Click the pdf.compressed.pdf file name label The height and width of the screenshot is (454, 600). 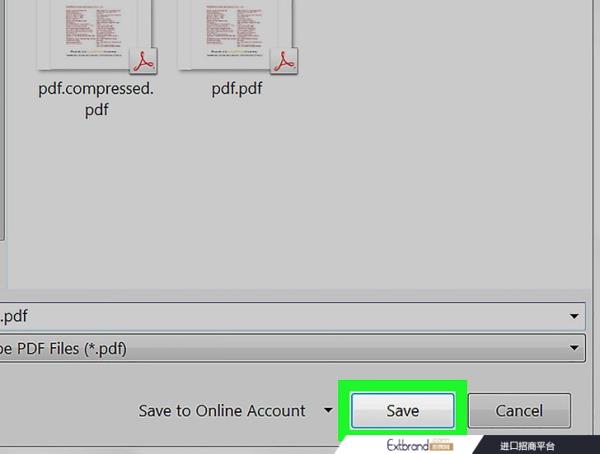tap(96, 99)
